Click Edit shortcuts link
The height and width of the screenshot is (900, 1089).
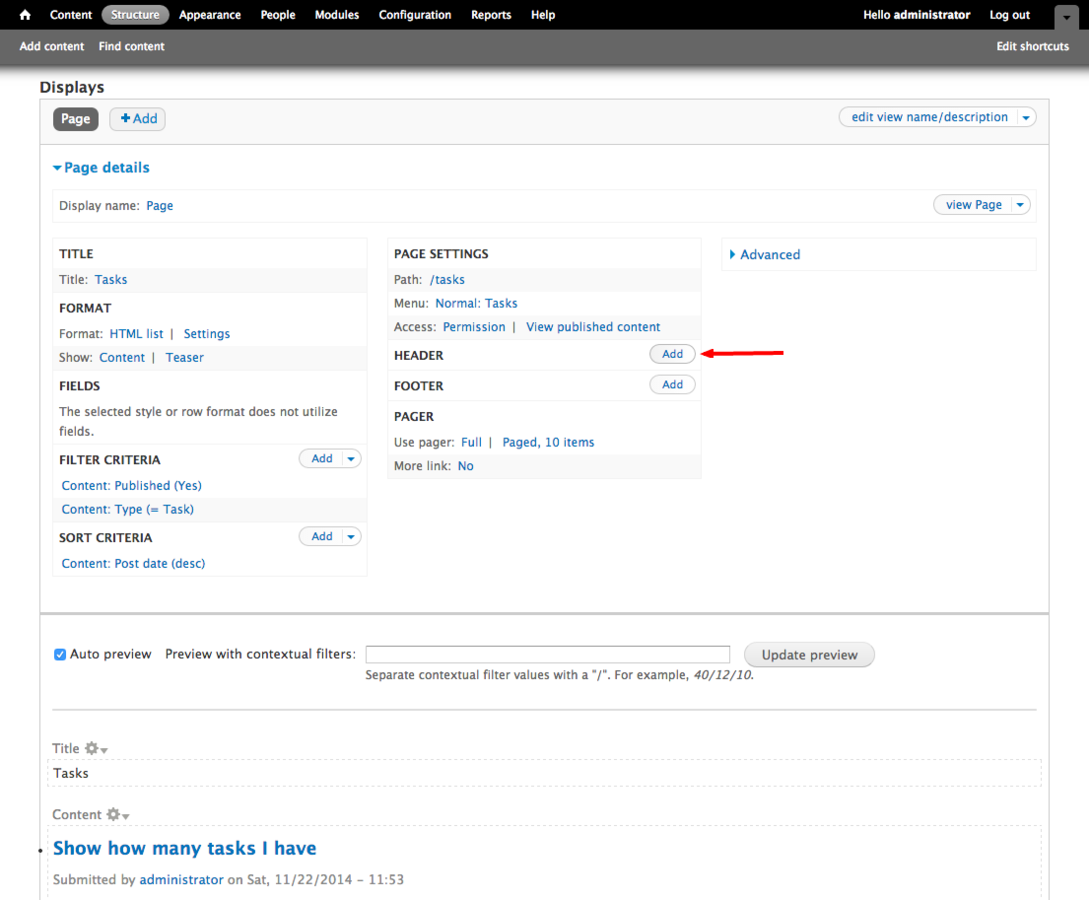1033,47
